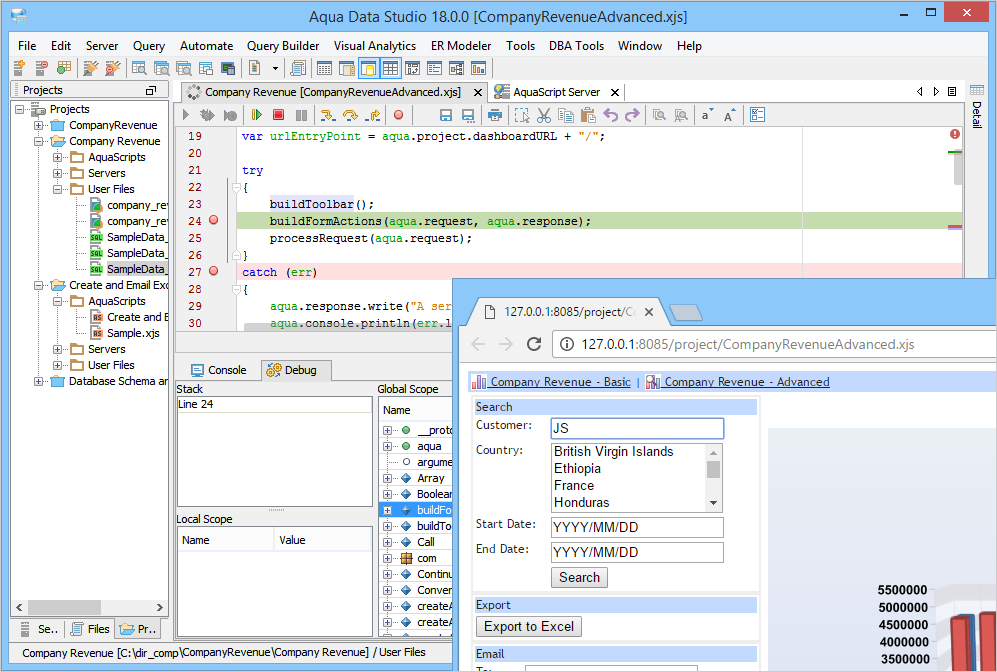Click the pause debugger icon

[x=301, y=115]
